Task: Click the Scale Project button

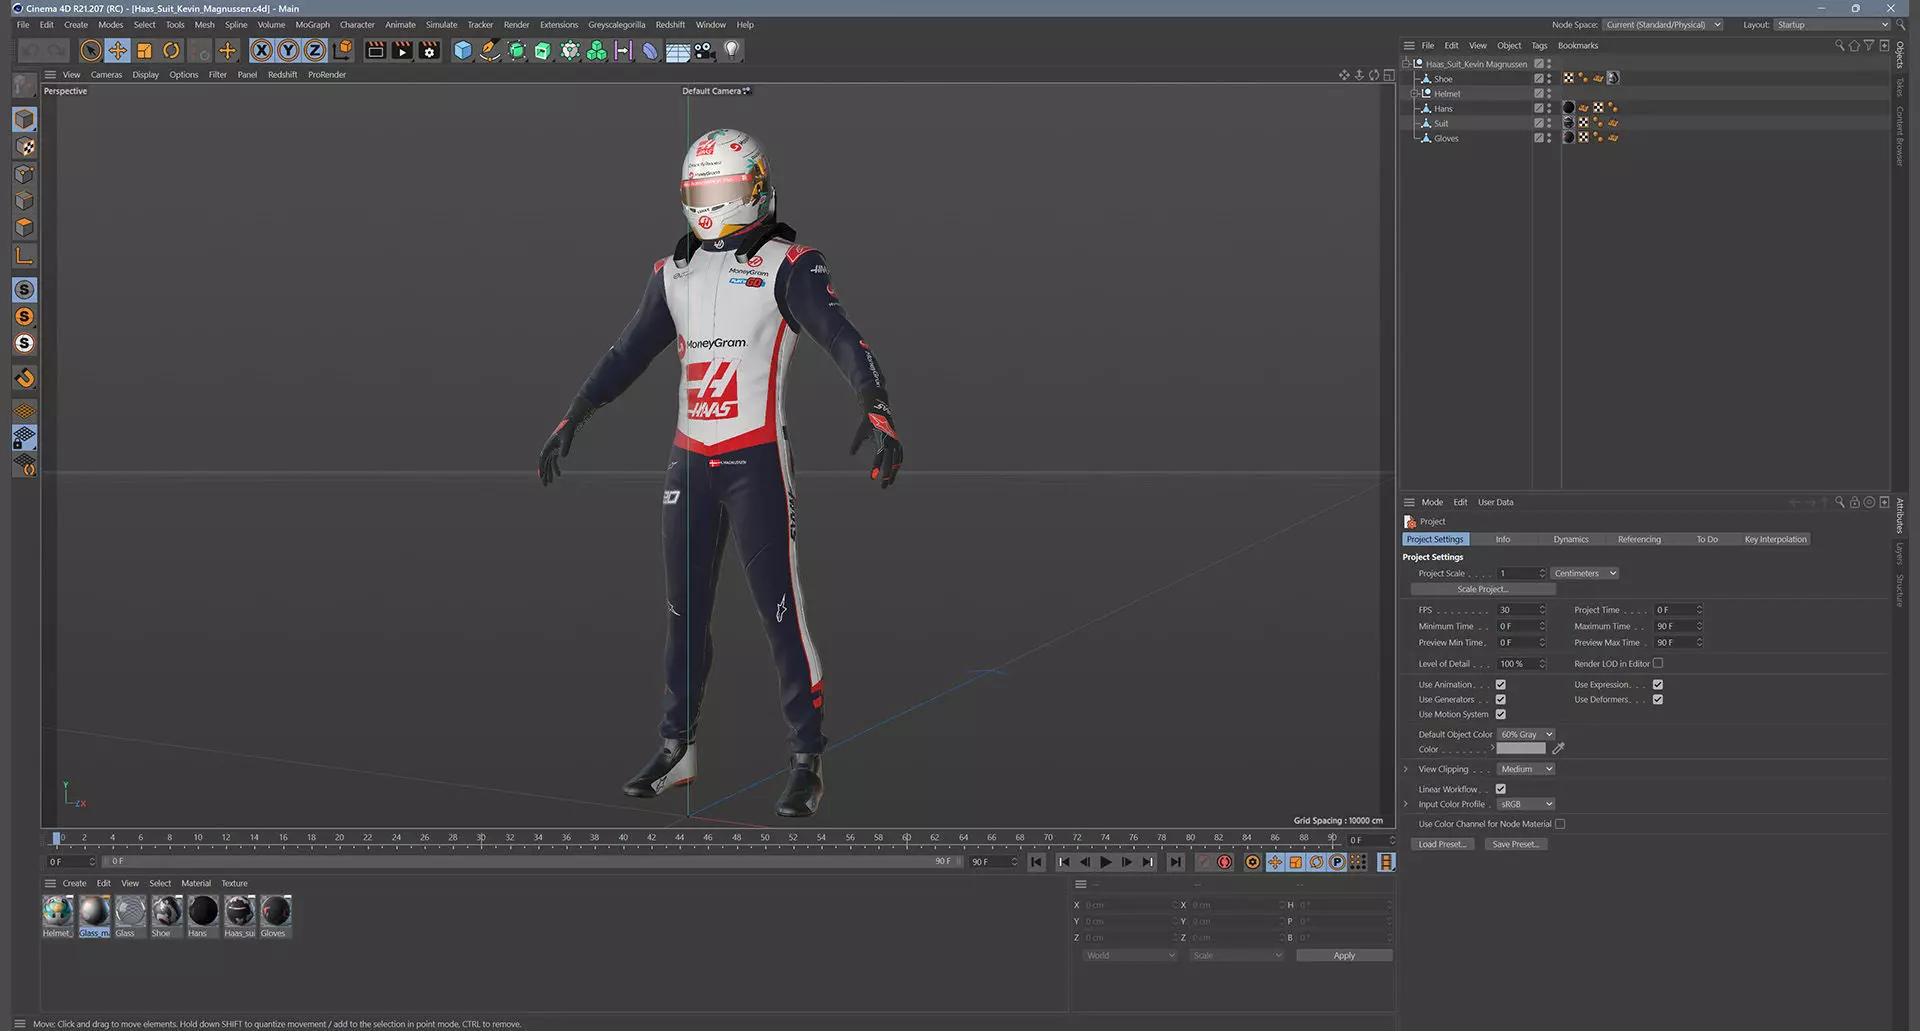Action: (x=1482, y=589)
